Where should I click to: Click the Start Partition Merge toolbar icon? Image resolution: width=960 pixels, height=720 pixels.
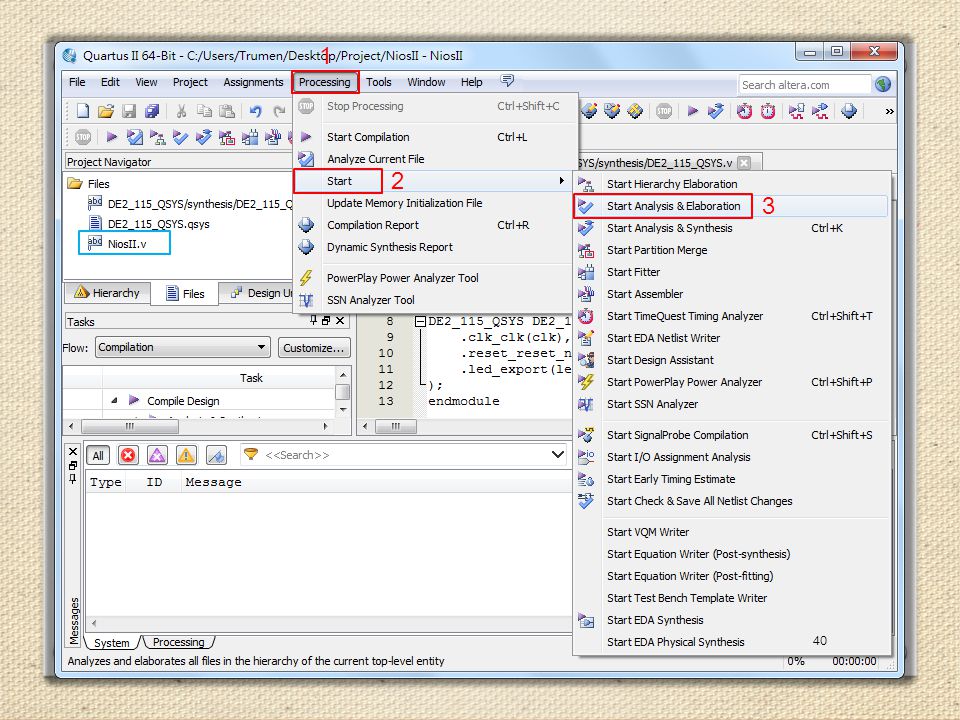pos(227,137)
